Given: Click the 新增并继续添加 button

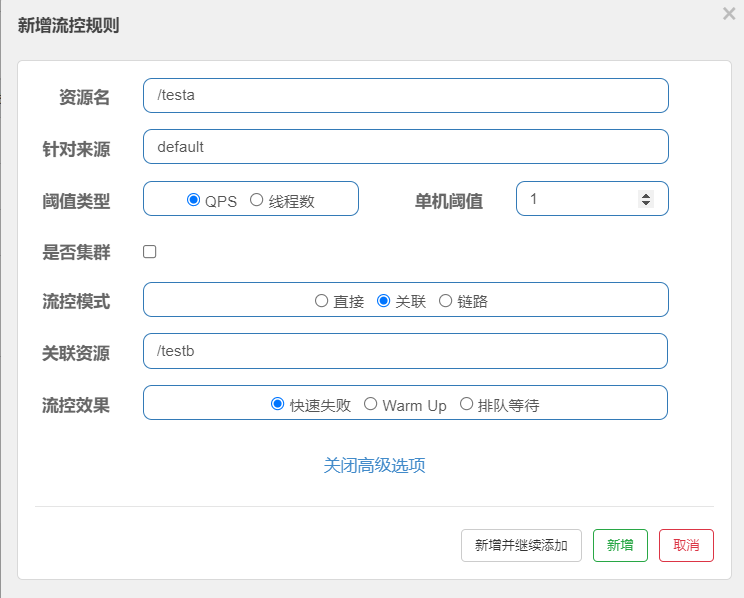Looking at the screenshot, I should pos(521,545).
